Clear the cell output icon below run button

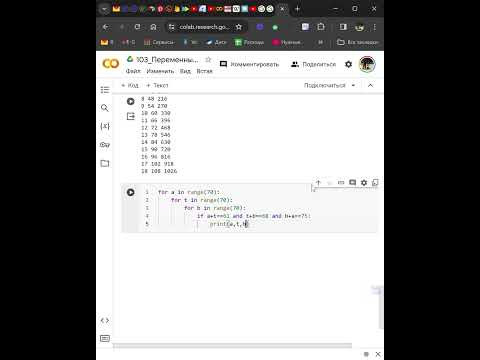click(131, 116)
